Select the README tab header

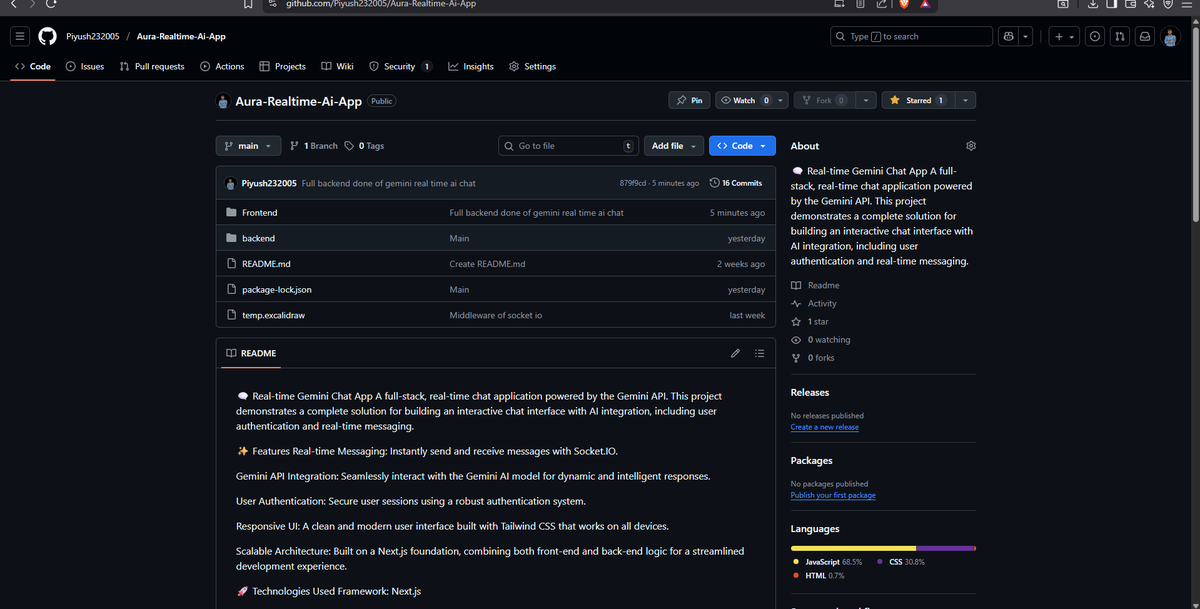click(x=251, y=353)
